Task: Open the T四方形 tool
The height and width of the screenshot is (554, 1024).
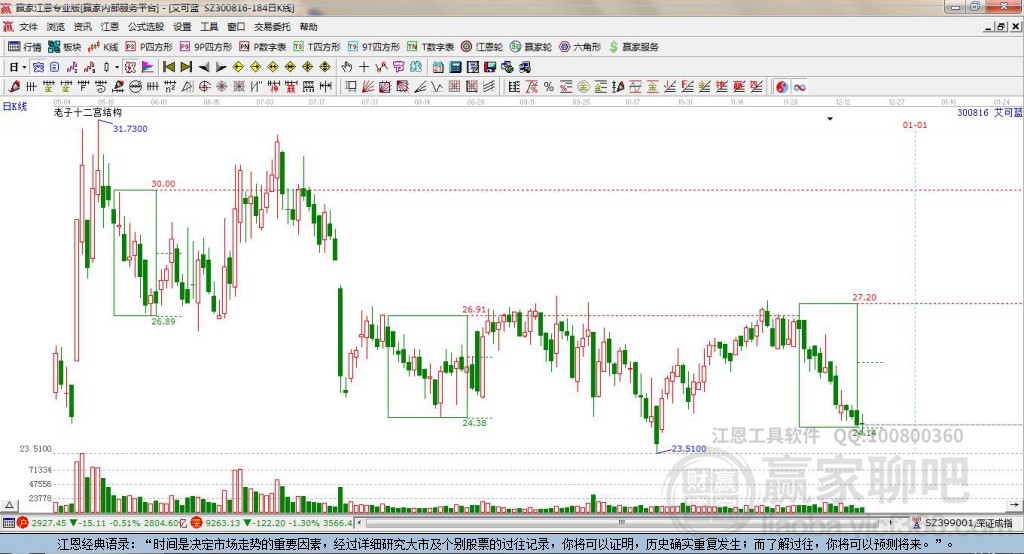Action: tap(317, 47)
